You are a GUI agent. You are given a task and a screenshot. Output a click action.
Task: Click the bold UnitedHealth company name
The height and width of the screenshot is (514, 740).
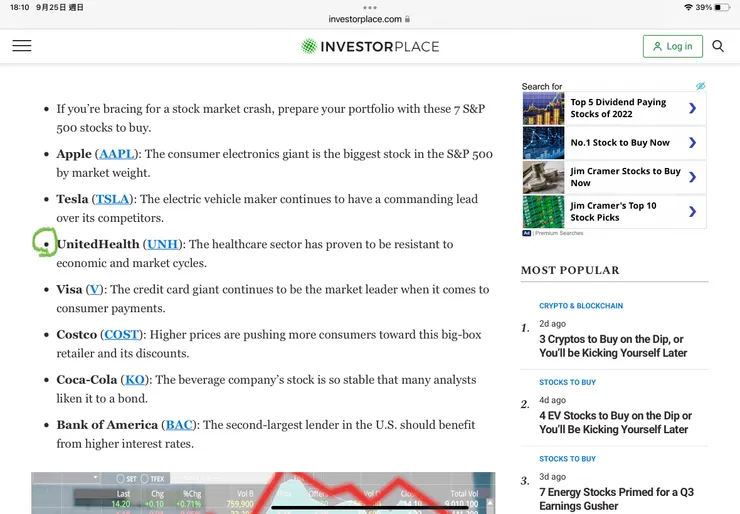point(98,244)
